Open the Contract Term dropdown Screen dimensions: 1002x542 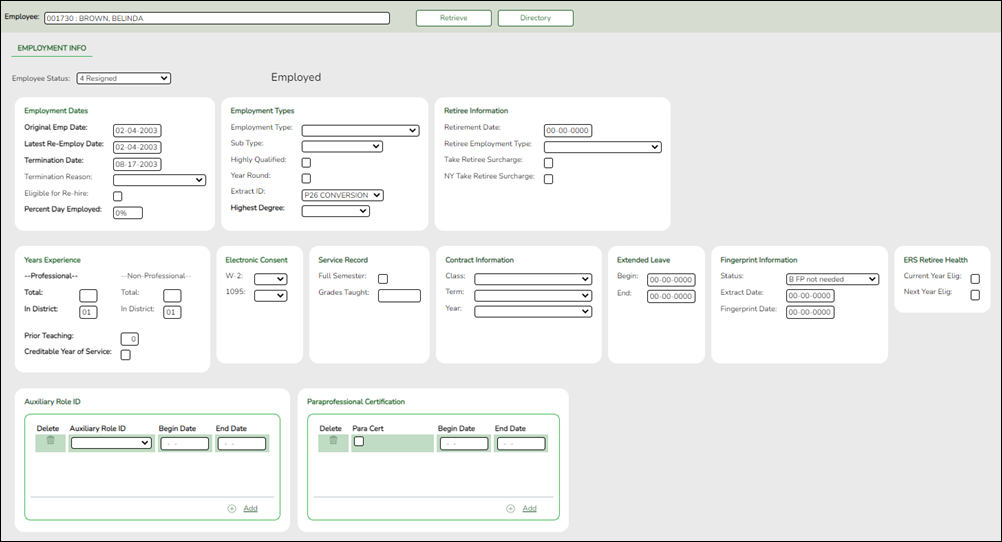pyautogui.click(x=533, y=295)
